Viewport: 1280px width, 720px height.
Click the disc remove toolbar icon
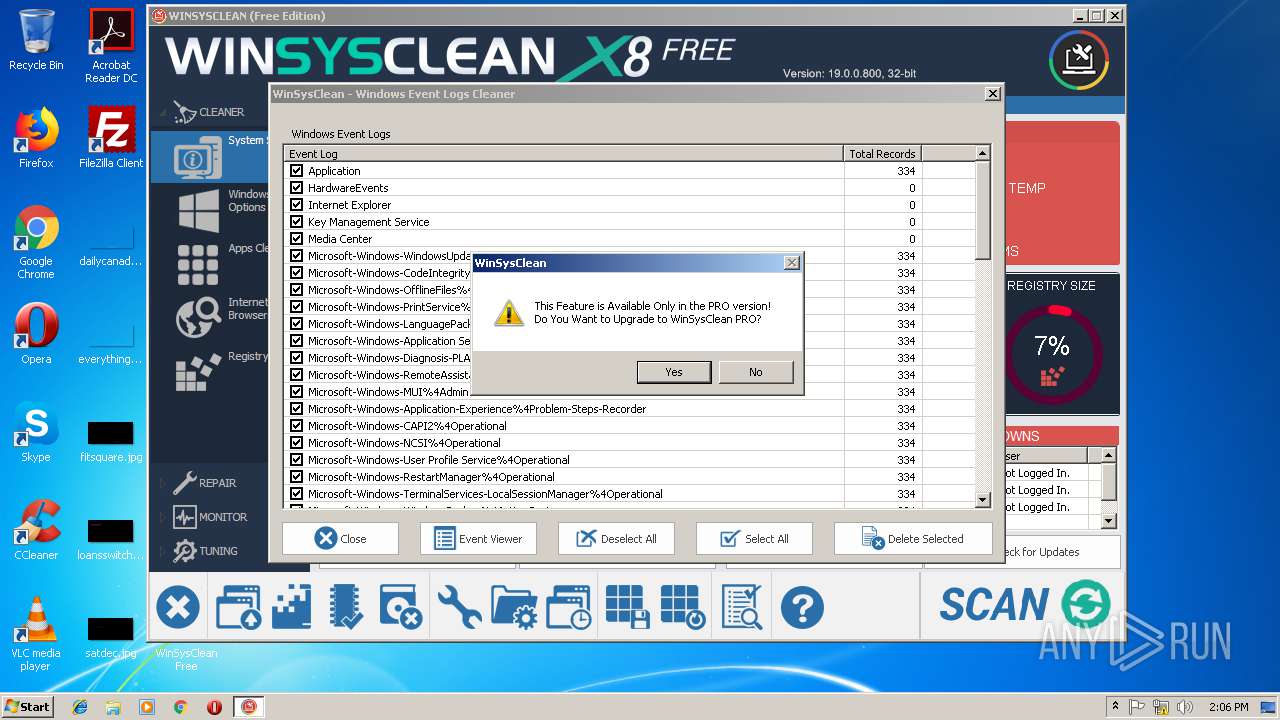(401, 607)
